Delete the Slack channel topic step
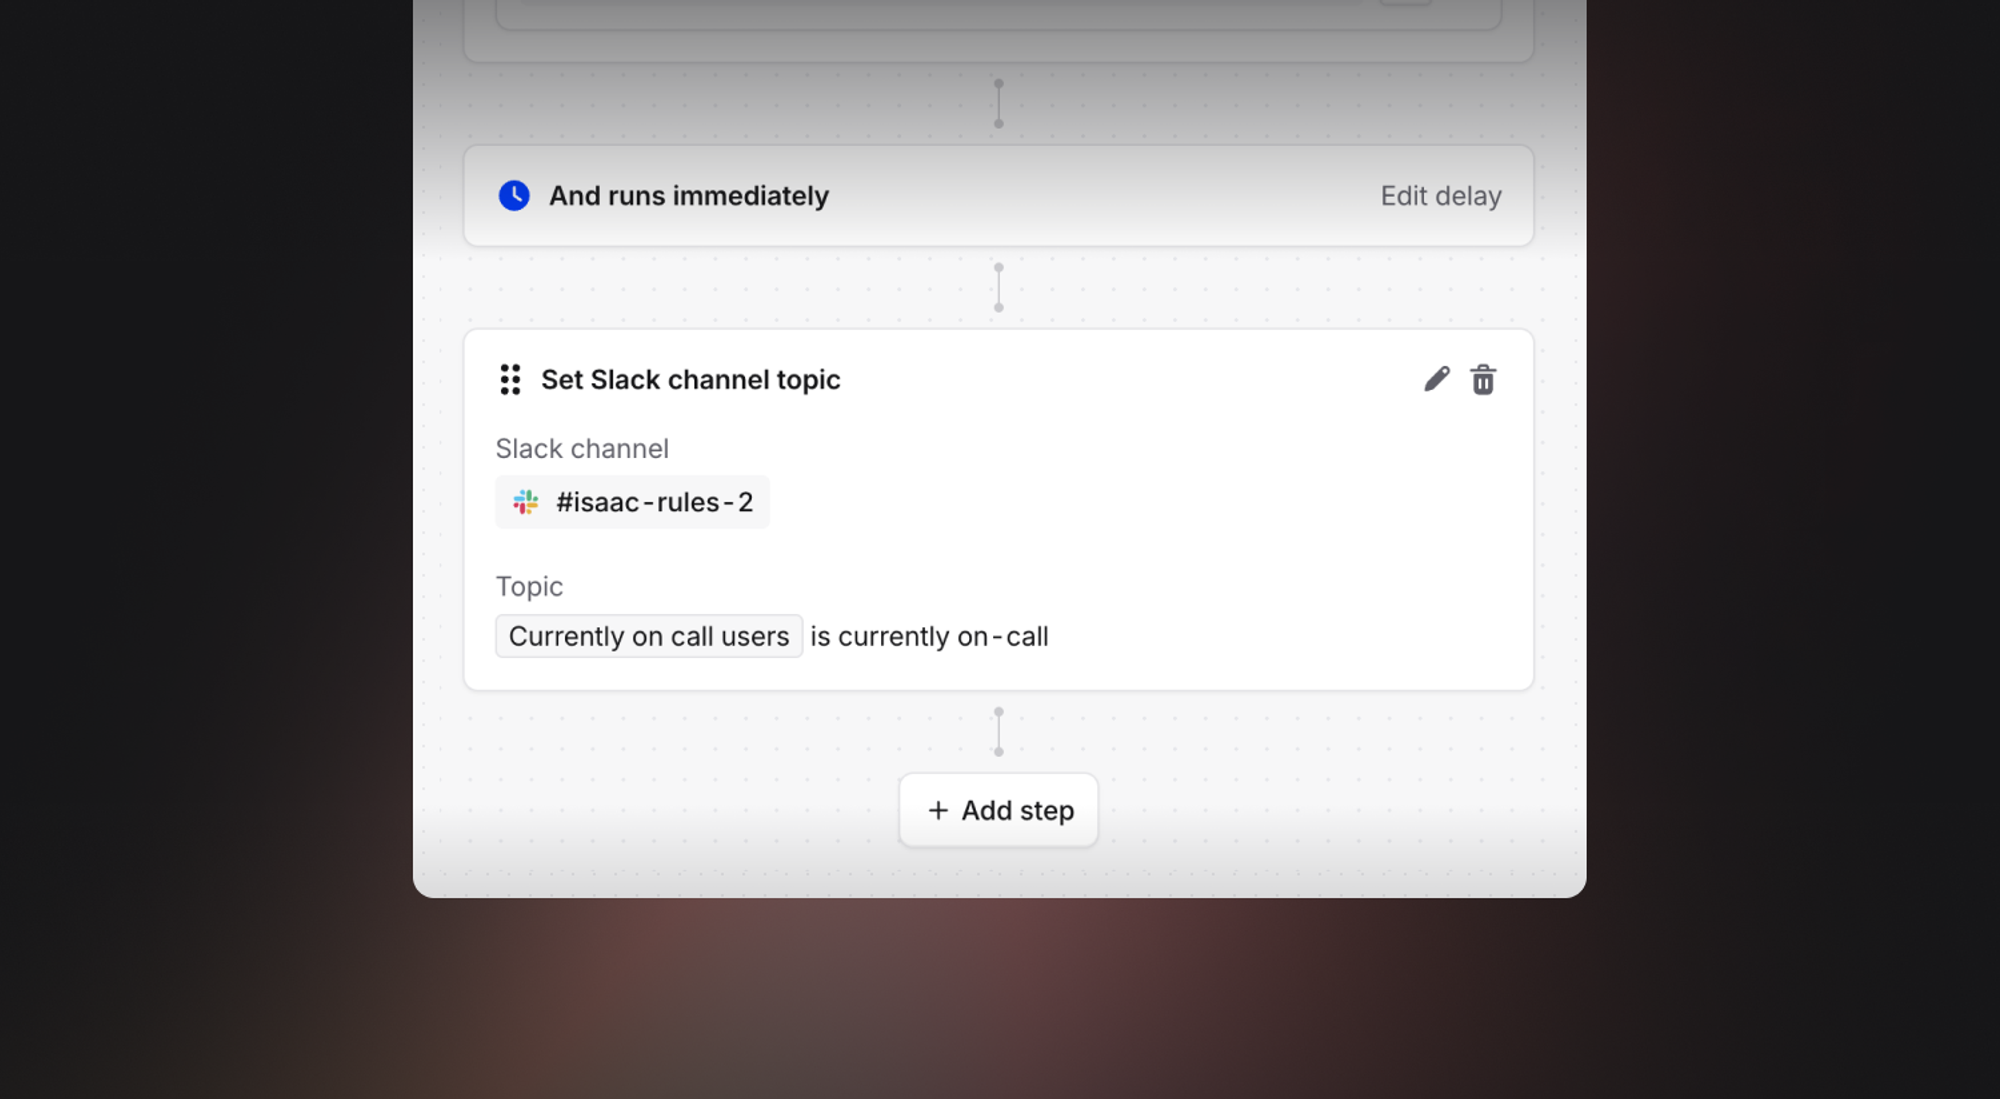The width and height of the screenshot is (2000, 1099). 1483,380
